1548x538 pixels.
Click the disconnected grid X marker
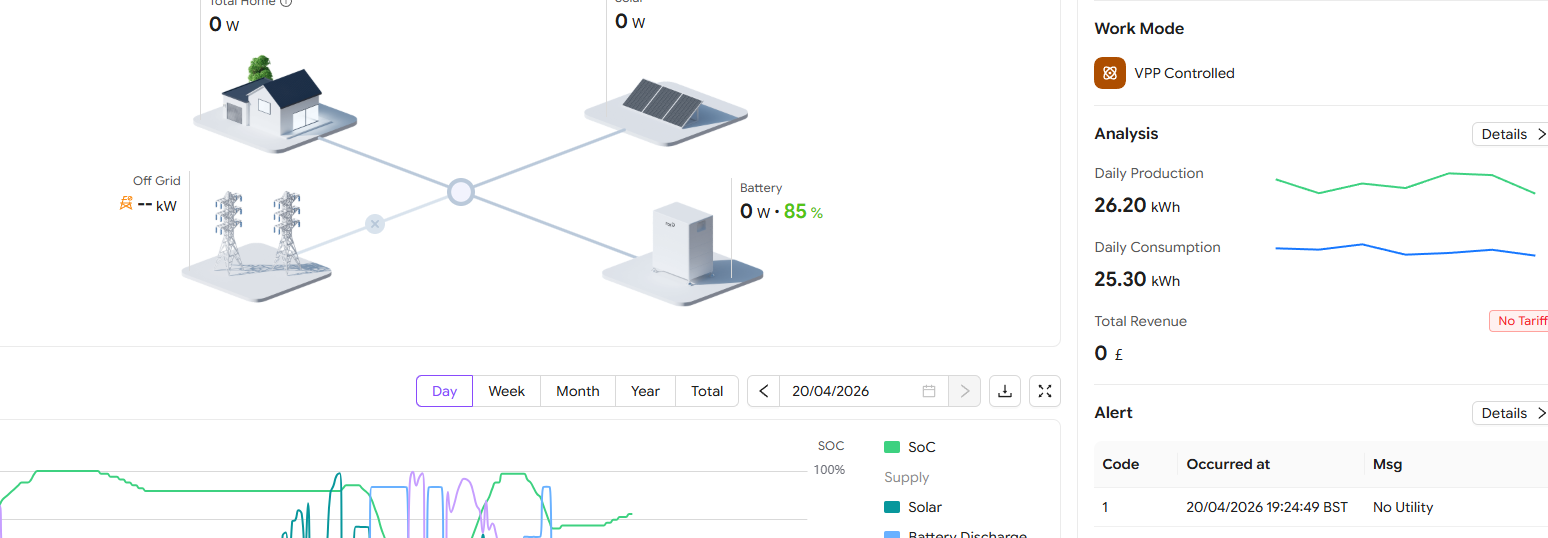pyautogui.click(x=374, y=224)
